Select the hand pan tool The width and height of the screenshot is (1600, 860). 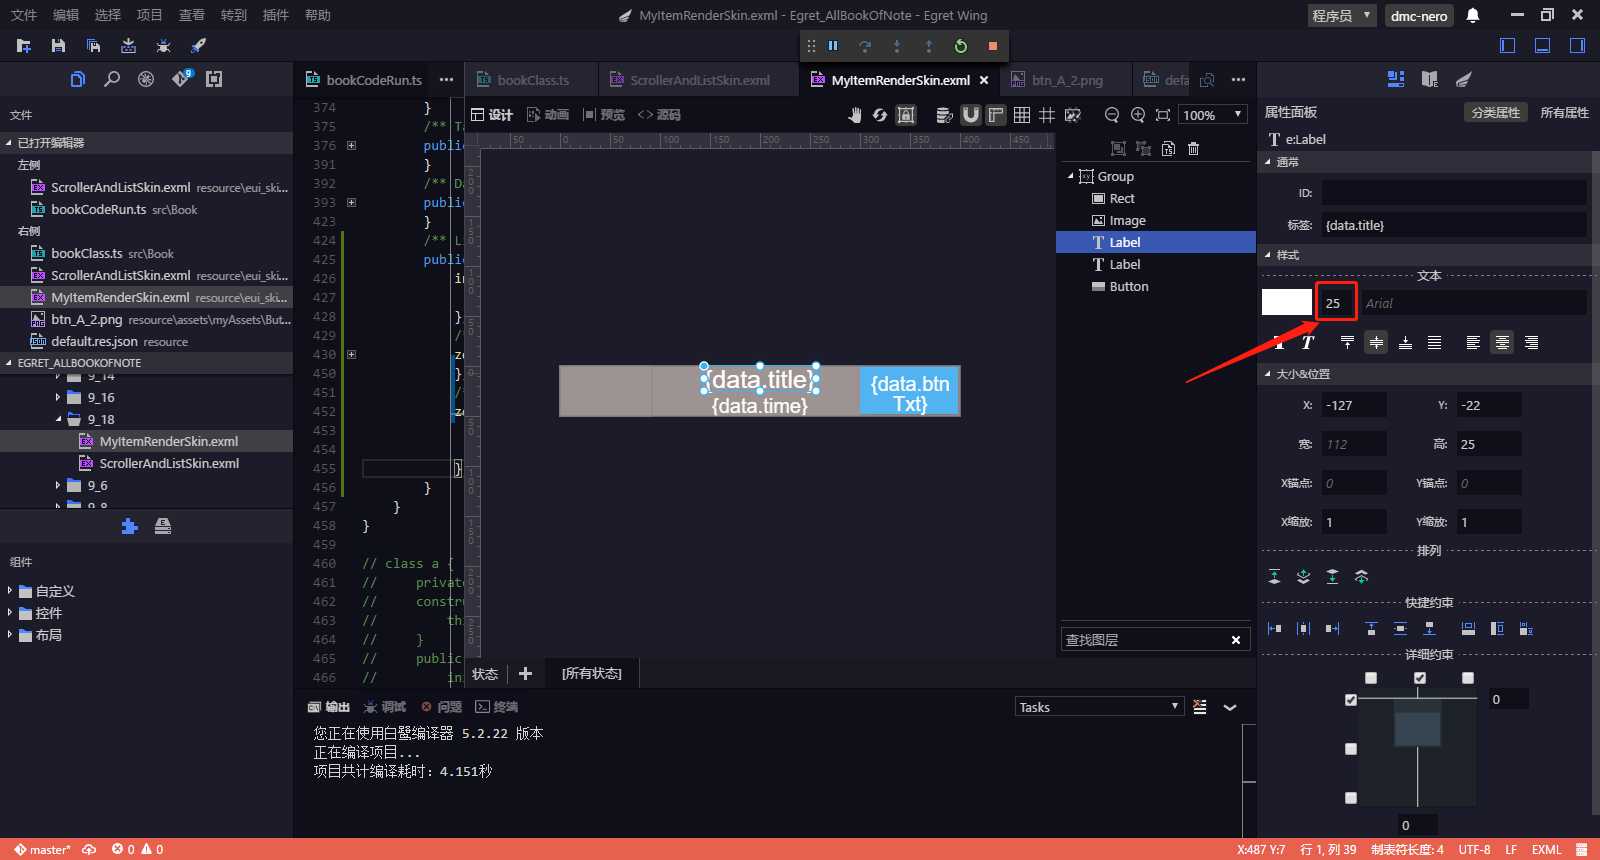pyautogui.click(x=855, y=115)
